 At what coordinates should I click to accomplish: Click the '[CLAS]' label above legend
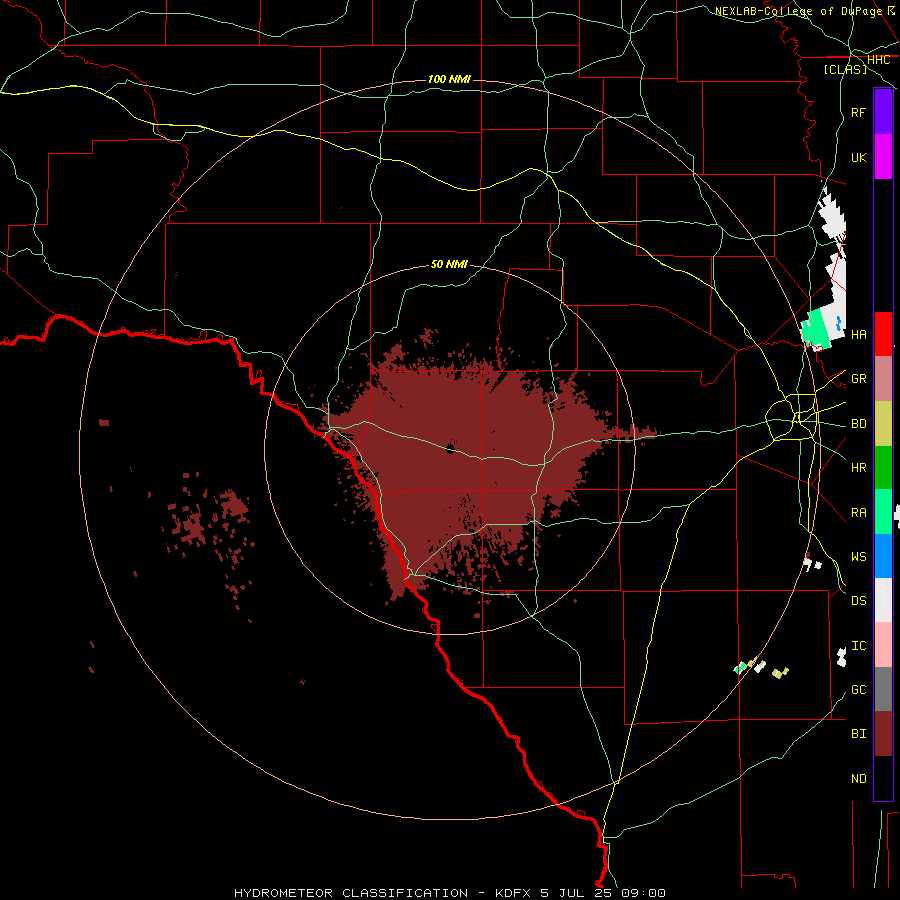(845, 70)
